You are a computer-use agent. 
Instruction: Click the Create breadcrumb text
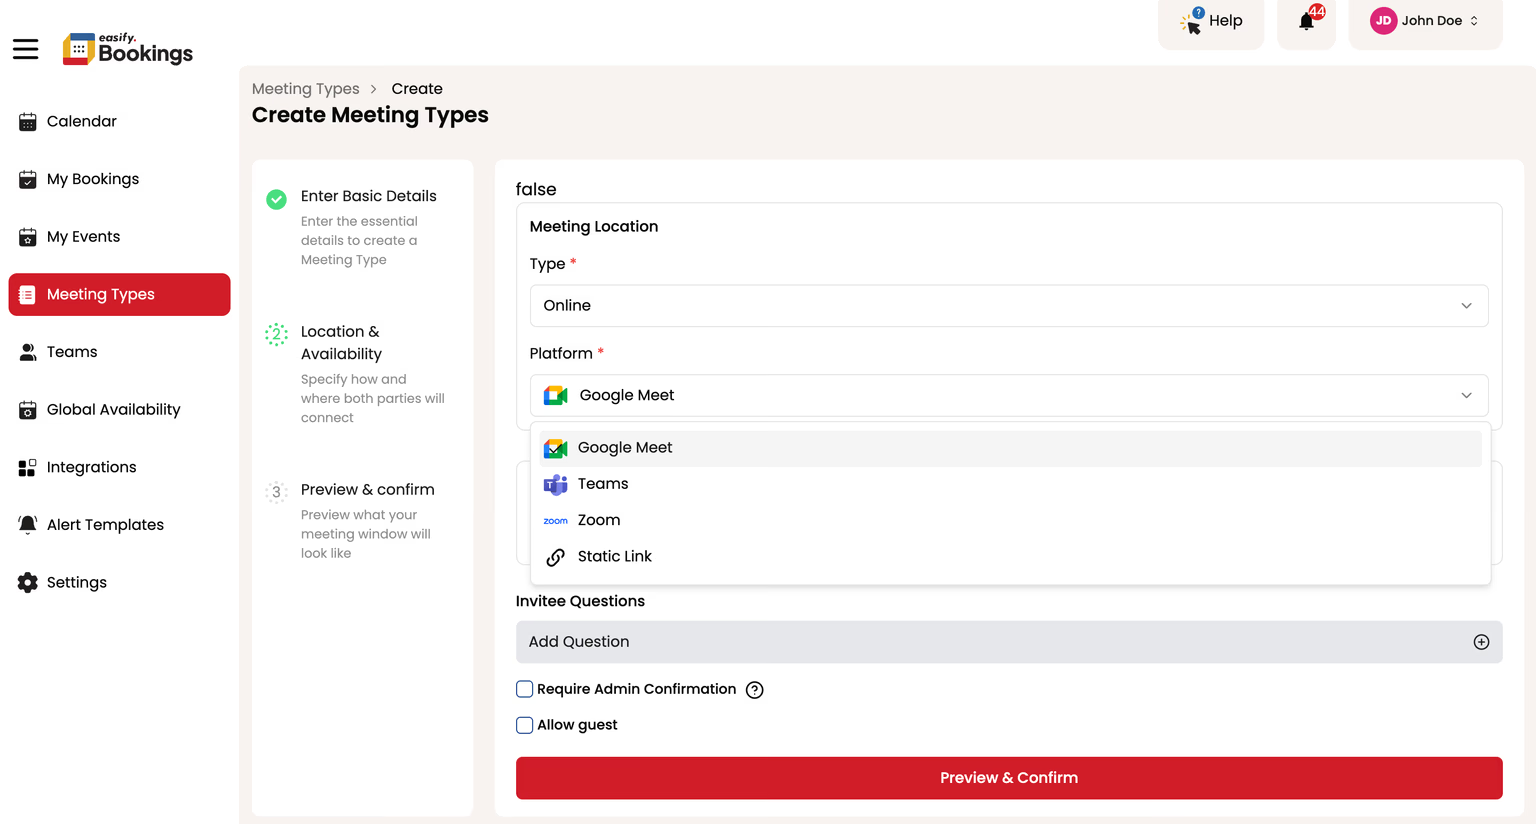417,89
